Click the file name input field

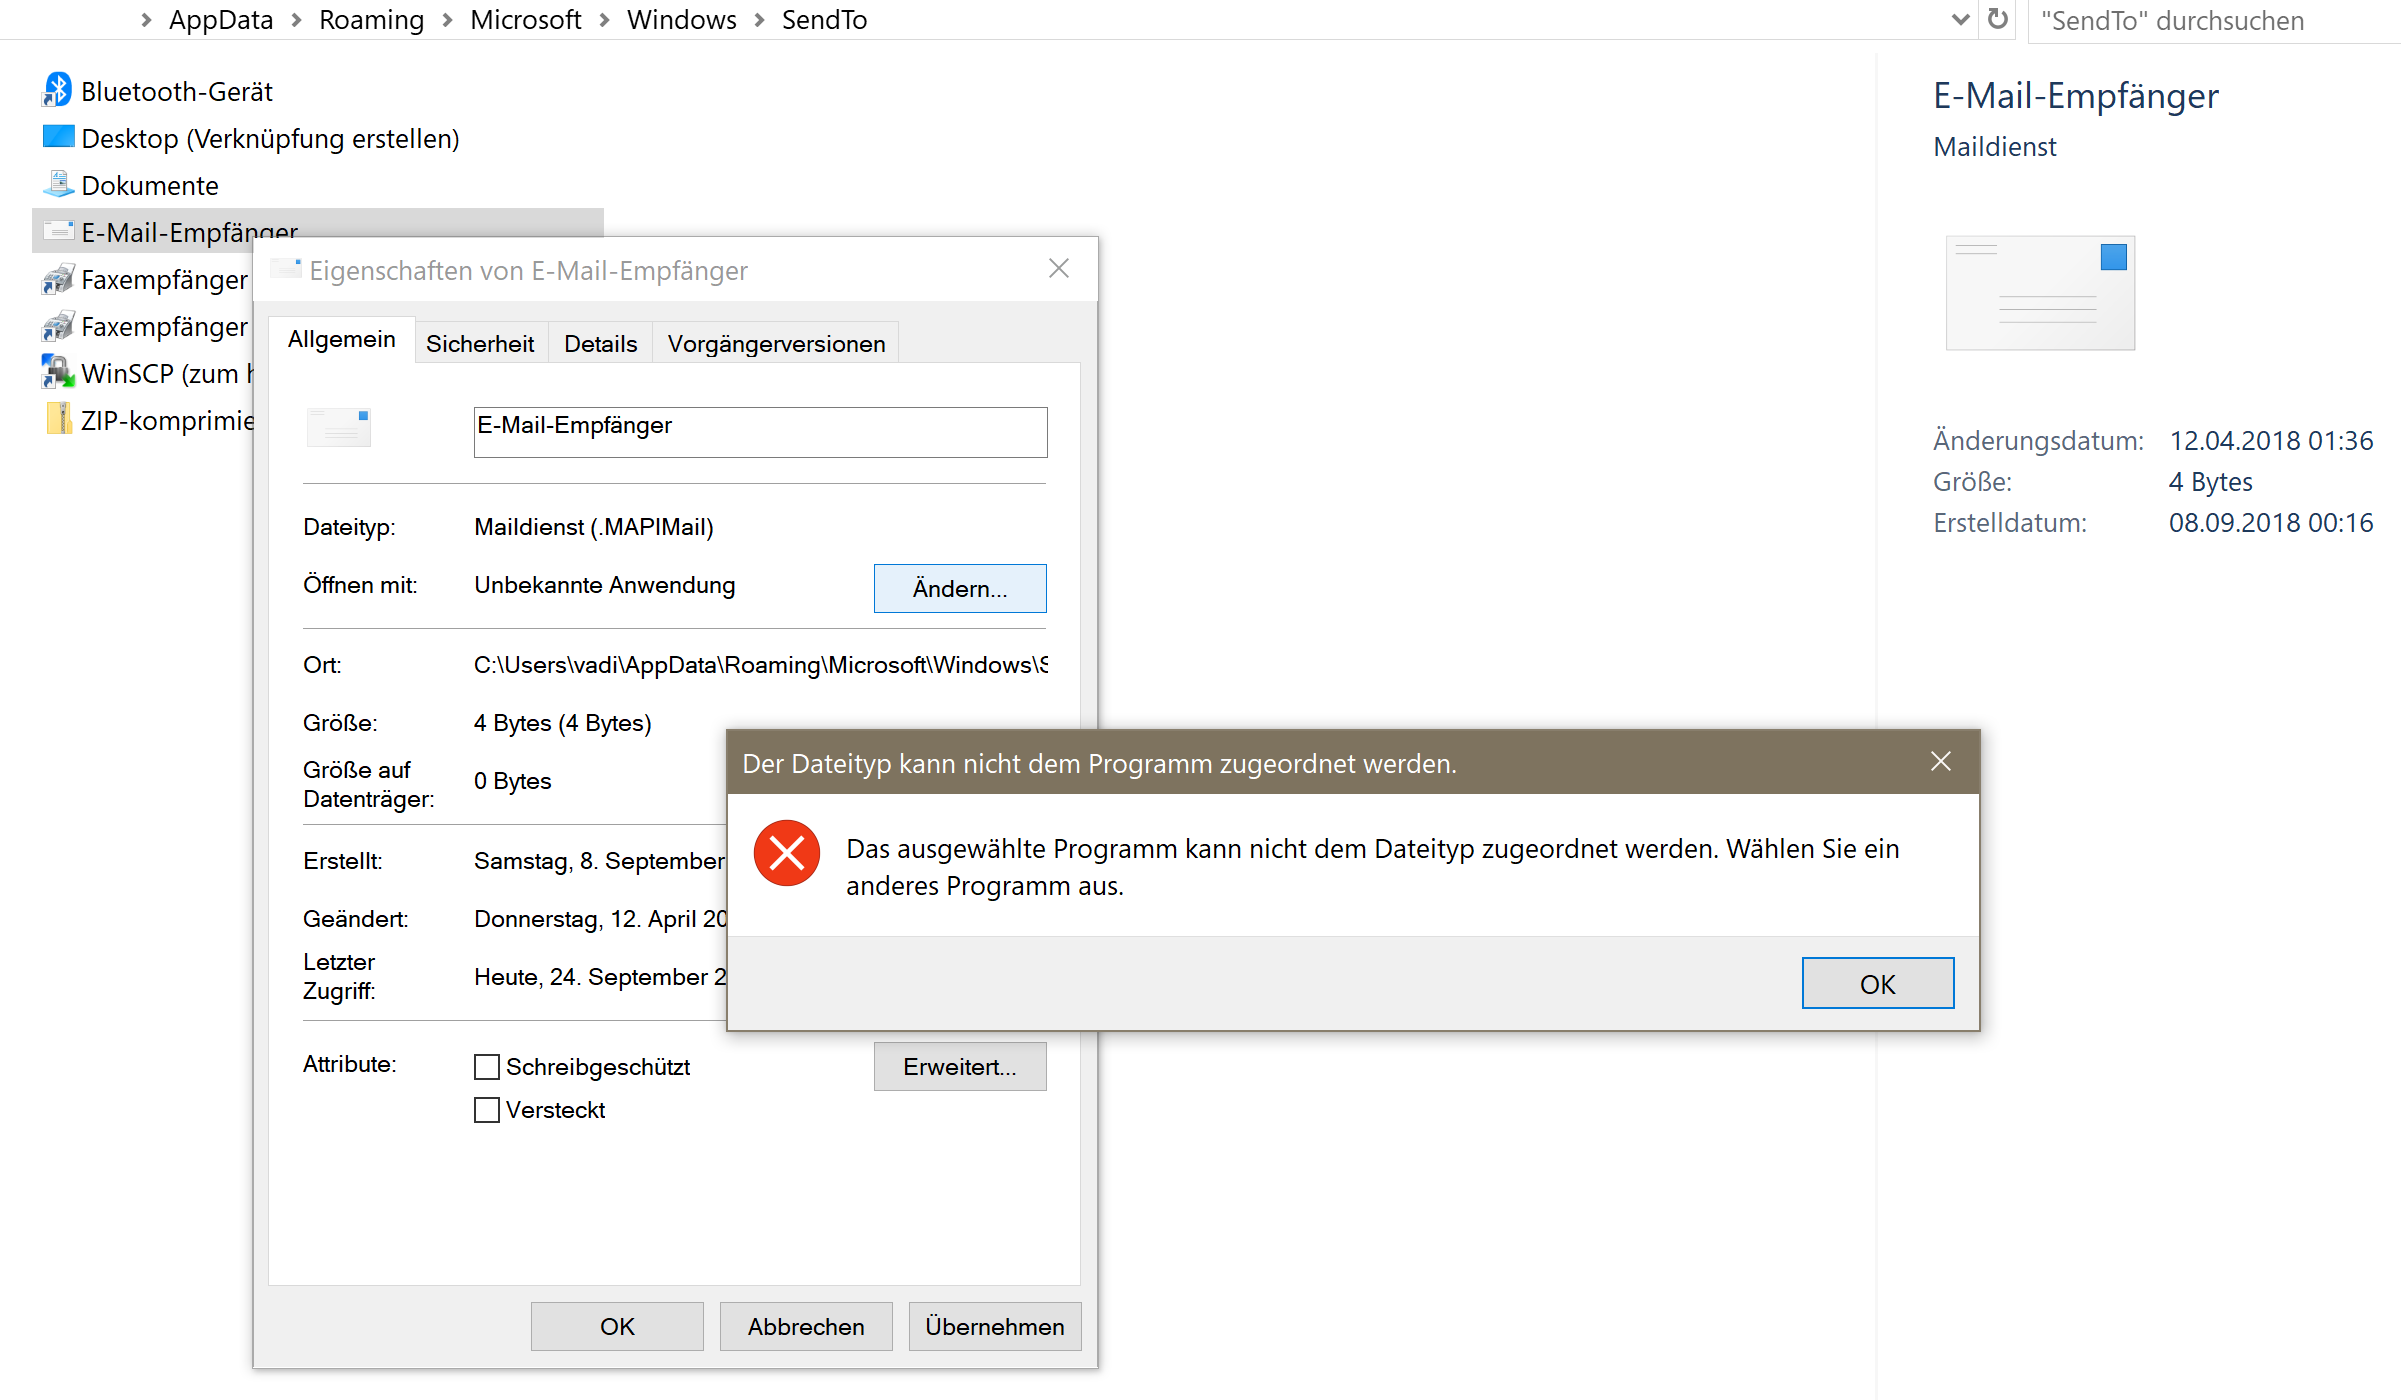tap(760, 432)
